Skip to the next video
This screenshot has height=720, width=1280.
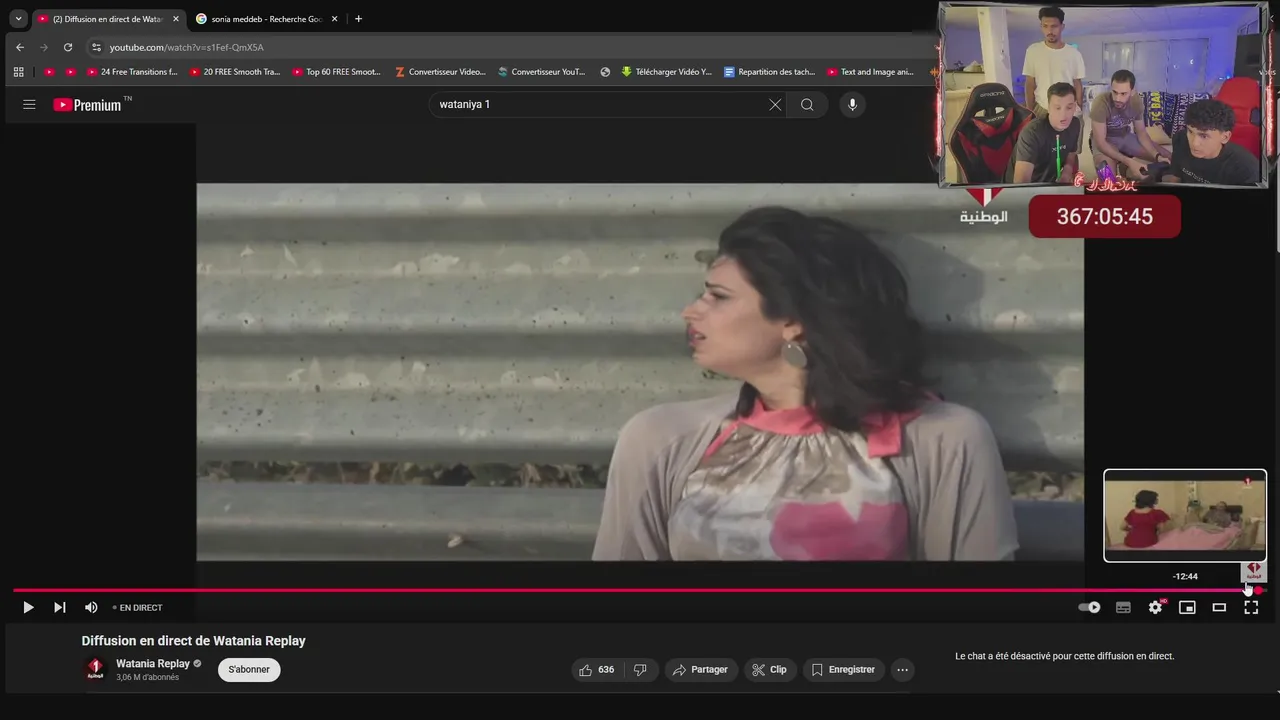59,607
